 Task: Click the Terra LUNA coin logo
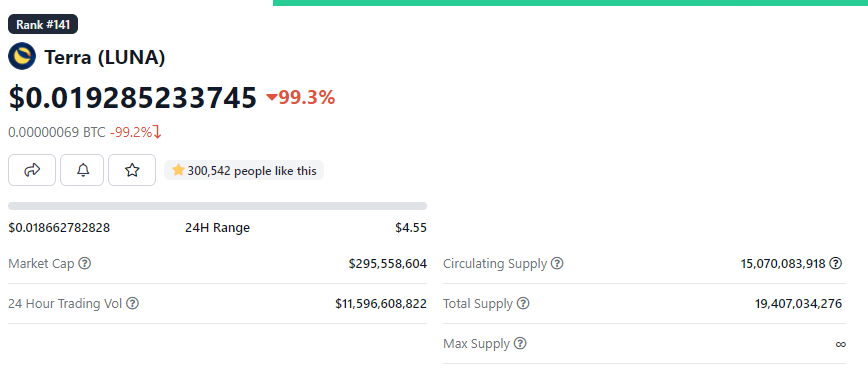22,57
